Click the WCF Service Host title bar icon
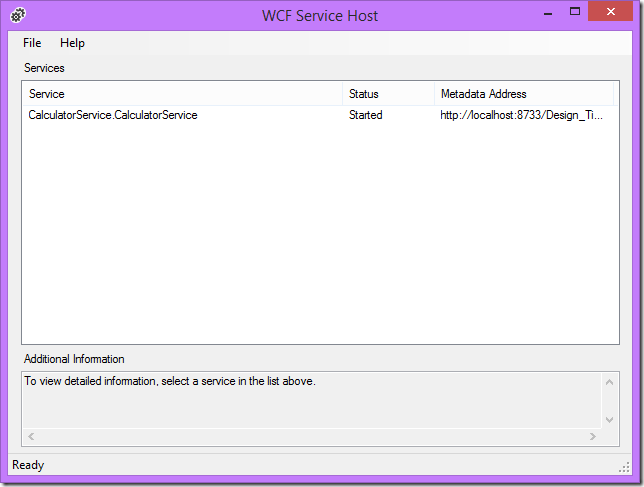The image size is (644, 487). coord(18,15)
